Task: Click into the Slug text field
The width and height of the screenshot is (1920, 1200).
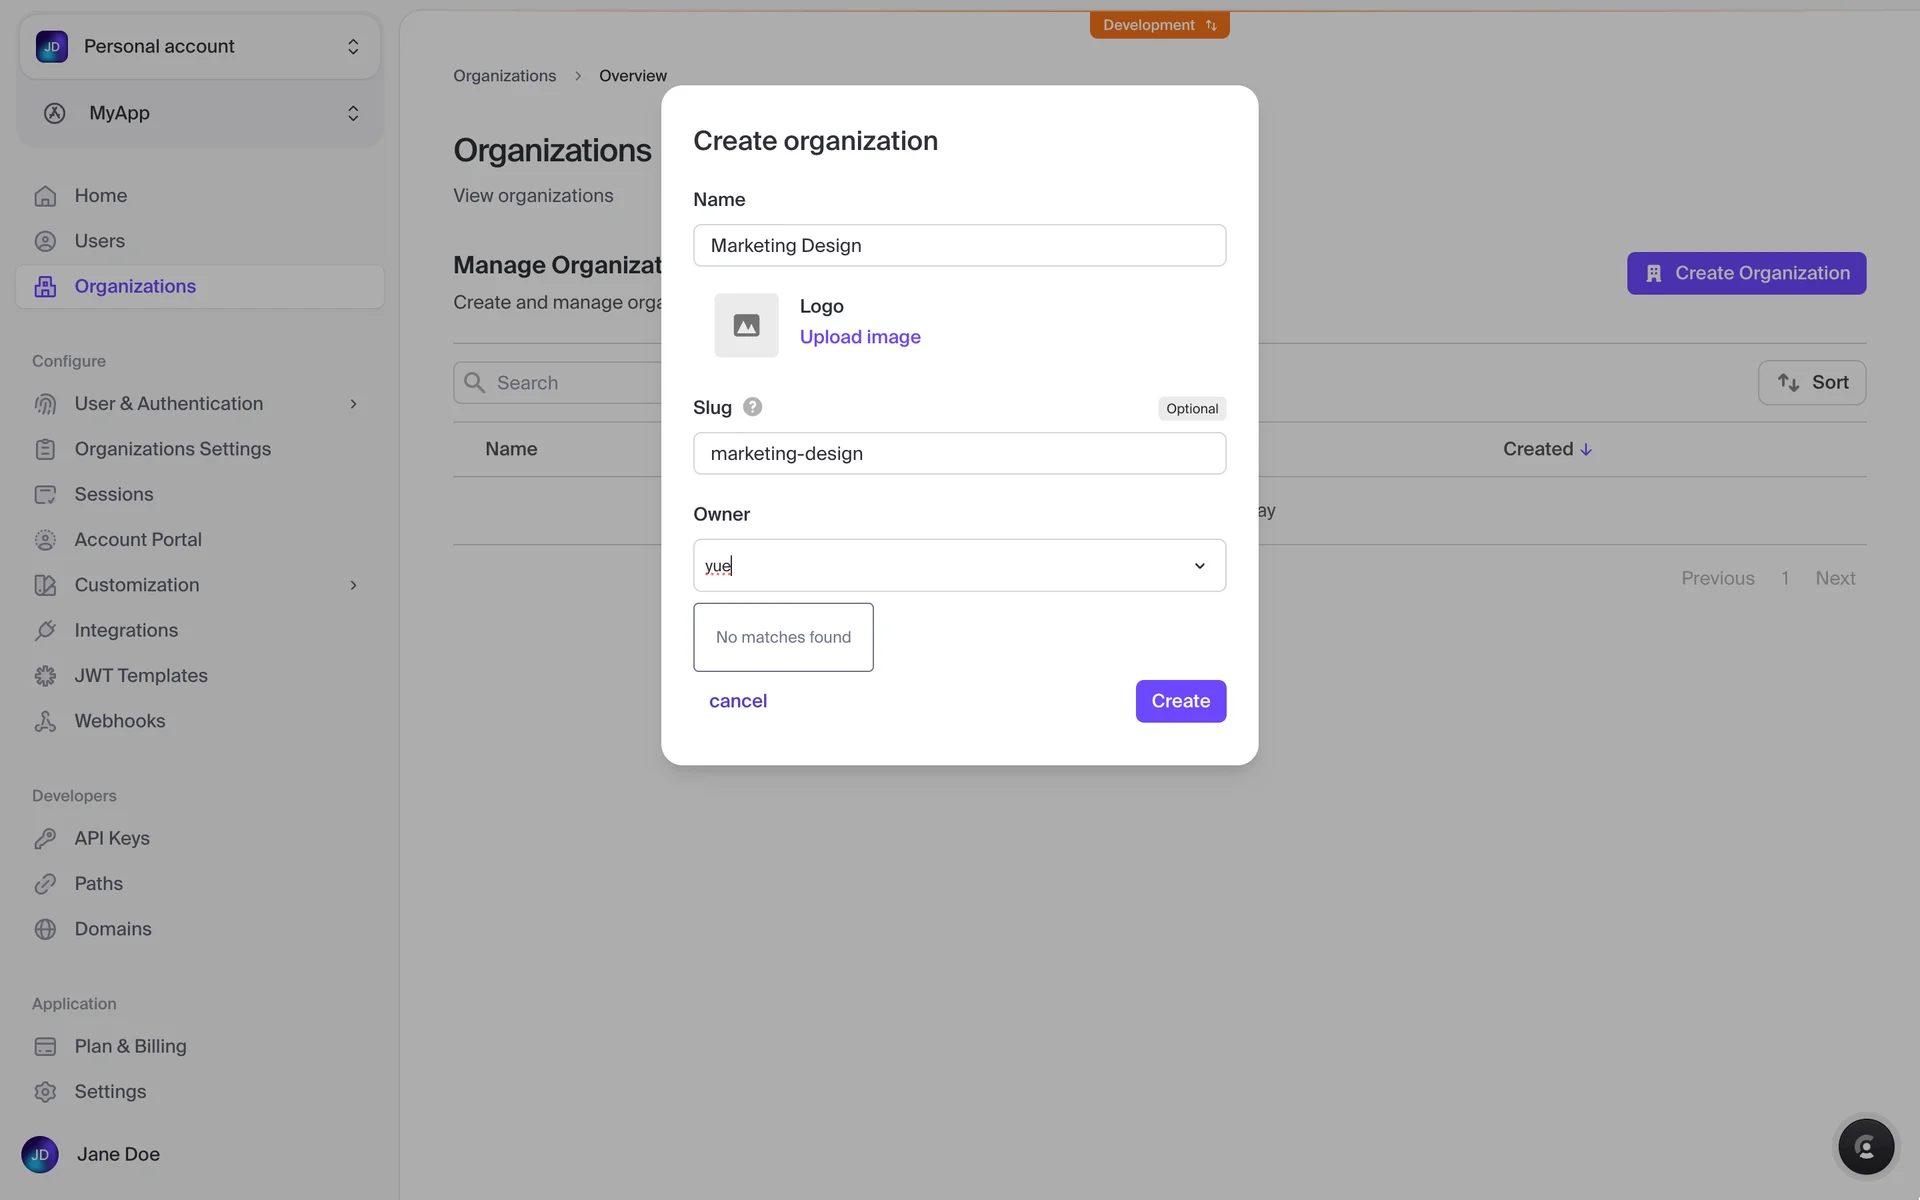Action: 958,453
